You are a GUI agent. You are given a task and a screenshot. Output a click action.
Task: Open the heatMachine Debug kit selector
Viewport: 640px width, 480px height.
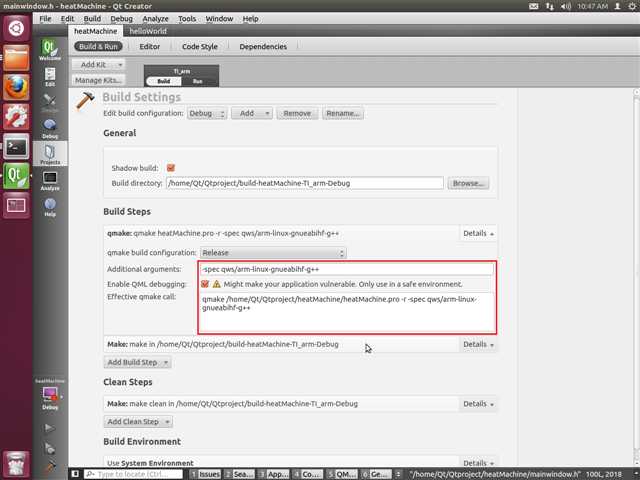(x=50, y=396)
